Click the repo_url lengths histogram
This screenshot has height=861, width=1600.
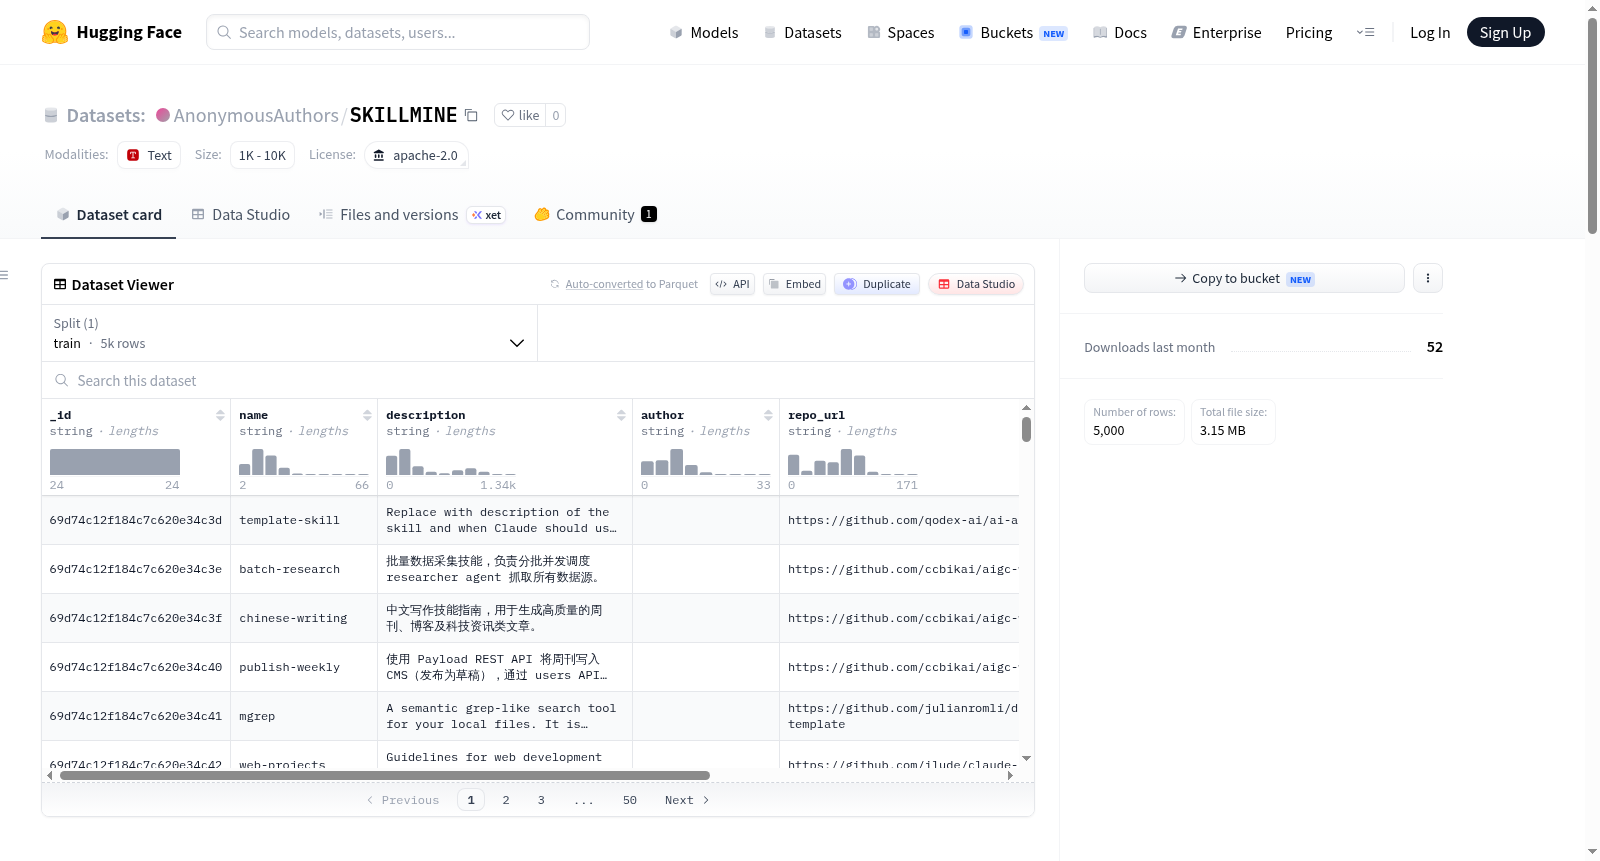point(853,461)
